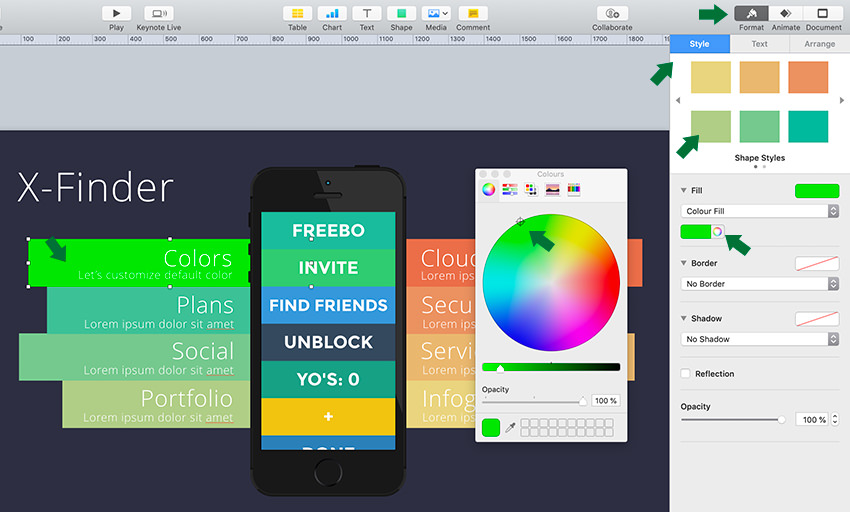The image size is (850, 512).
Task: Open colour wheel button beside fill swatch
Action: point(717,232)
